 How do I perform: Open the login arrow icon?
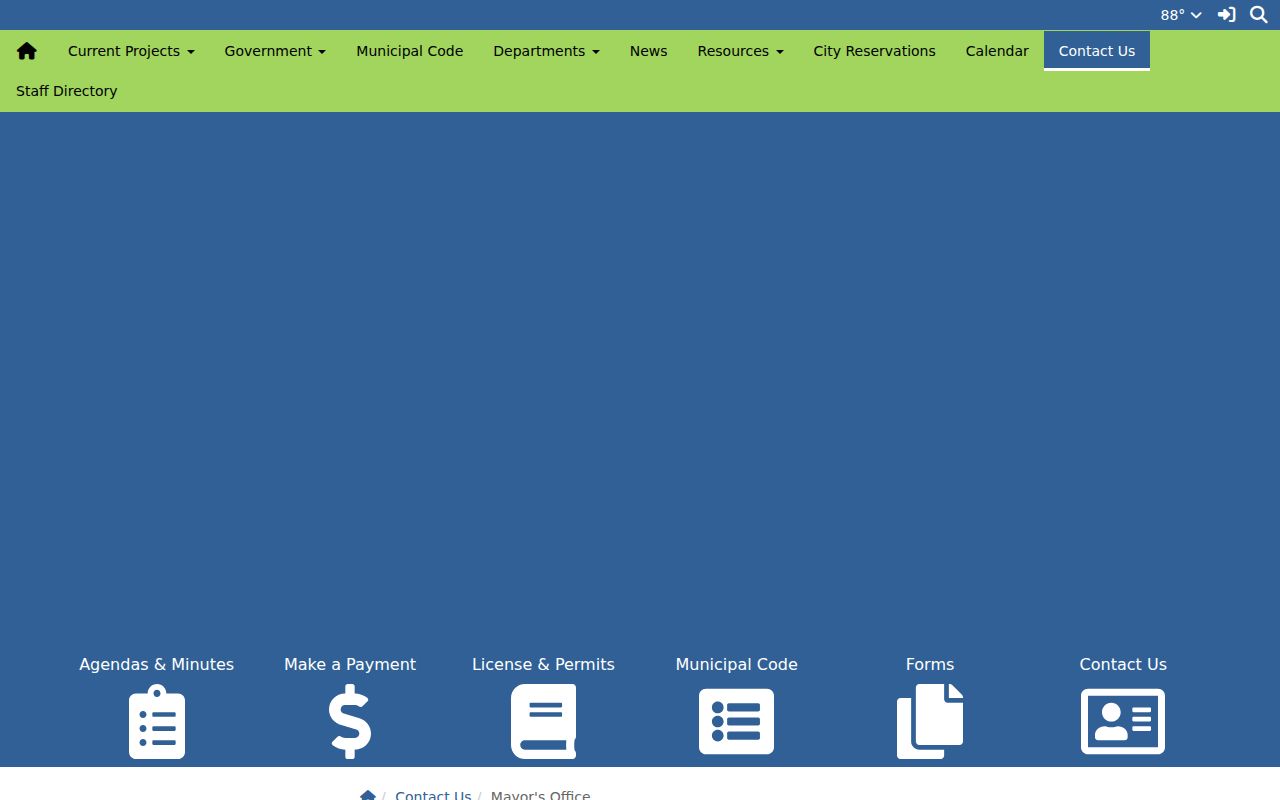1226,15
